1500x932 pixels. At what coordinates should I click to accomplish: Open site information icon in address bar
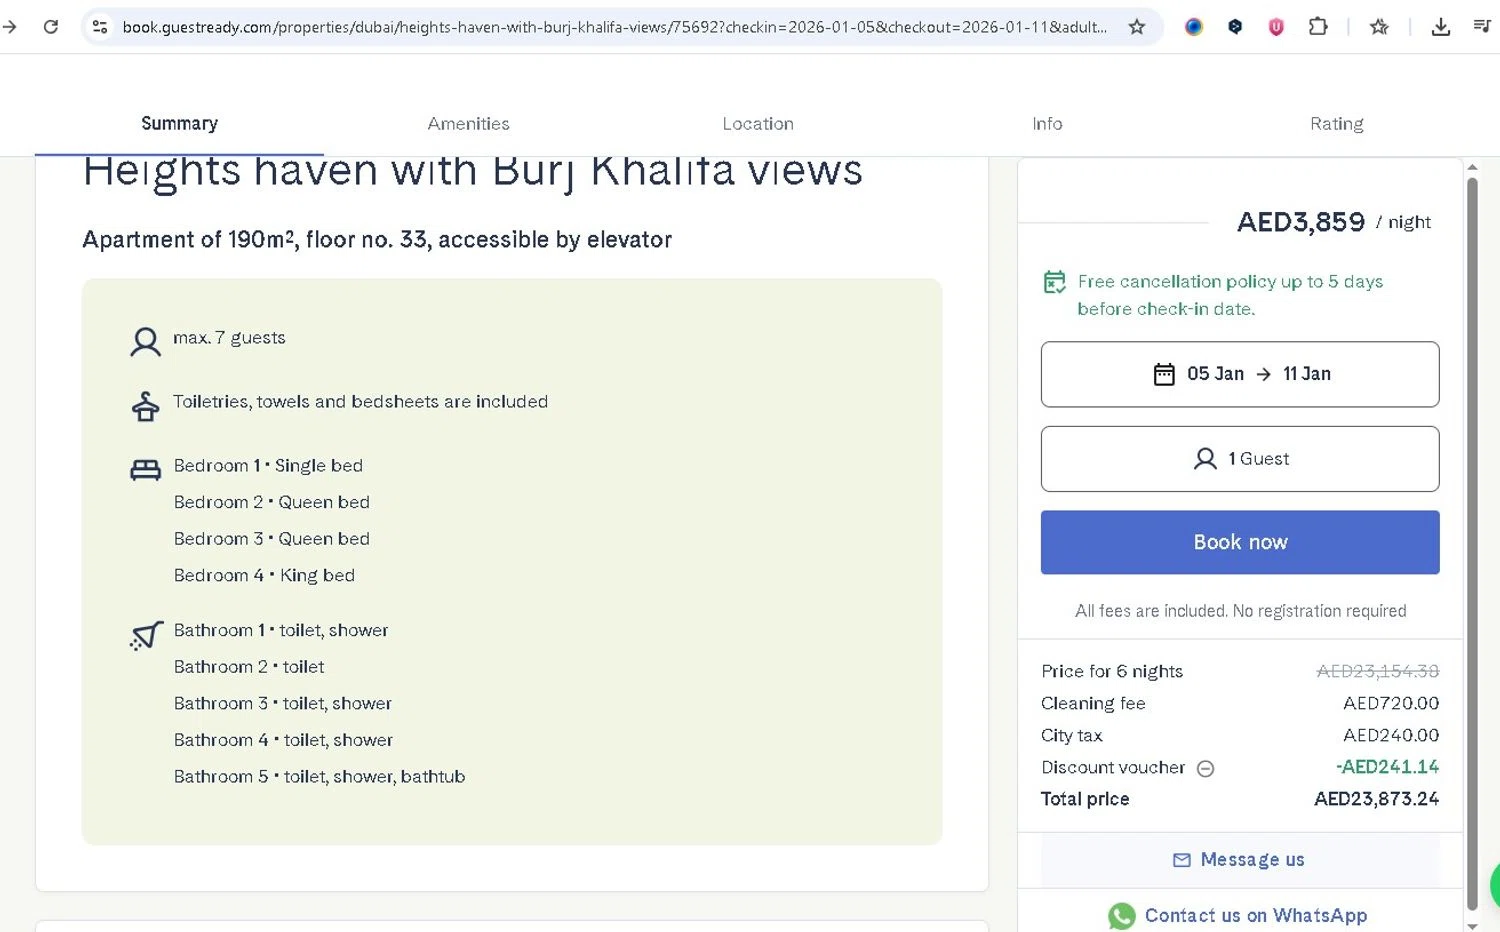(100, 27)
